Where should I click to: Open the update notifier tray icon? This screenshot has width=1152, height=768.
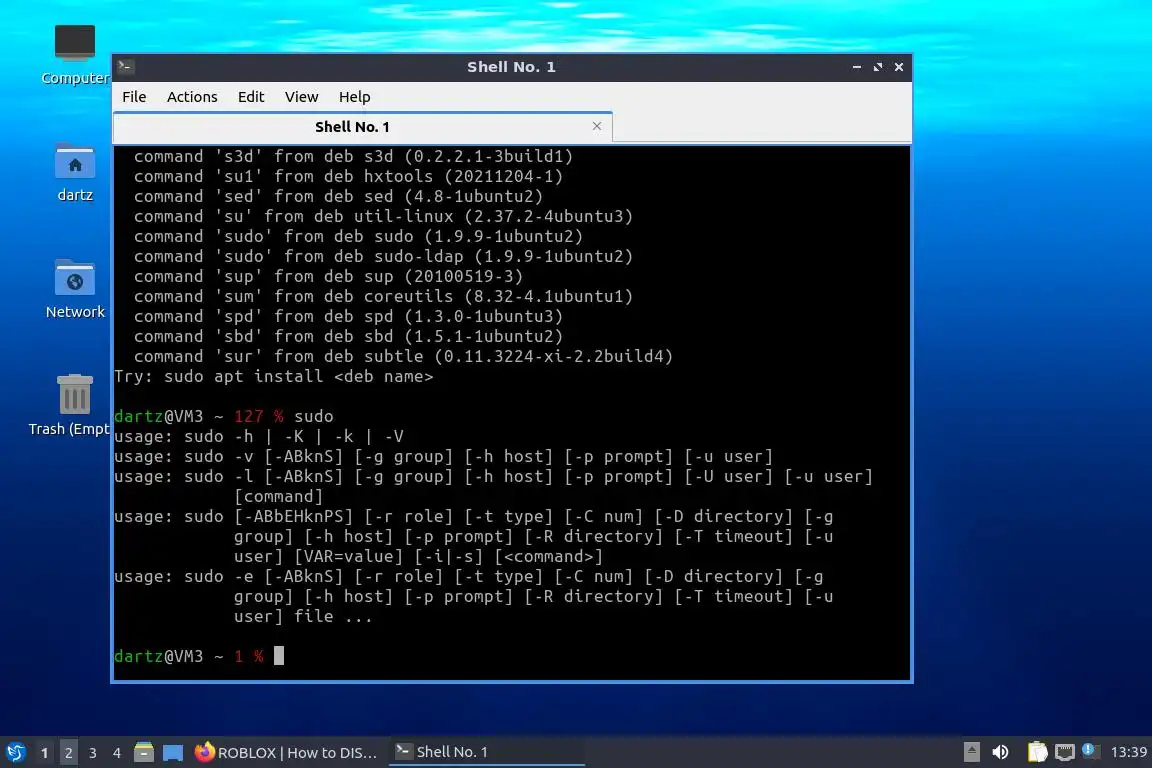[1091, 751]
